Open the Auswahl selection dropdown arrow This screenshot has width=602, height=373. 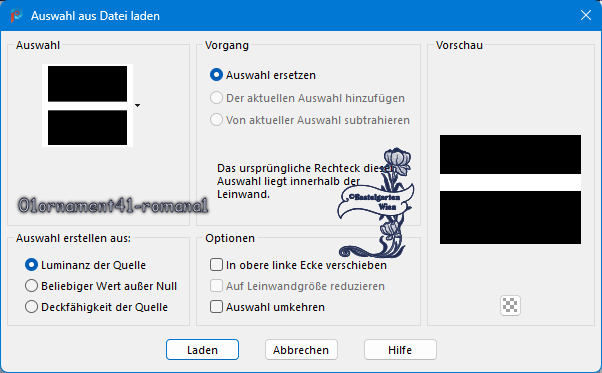pyautogui.click(x=137, y=105)
